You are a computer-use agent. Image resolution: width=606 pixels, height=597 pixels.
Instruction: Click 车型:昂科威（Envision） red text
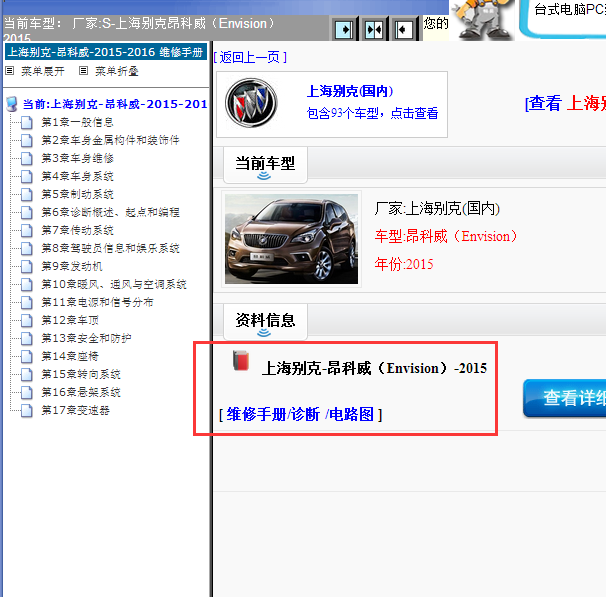tap(446, 236)
